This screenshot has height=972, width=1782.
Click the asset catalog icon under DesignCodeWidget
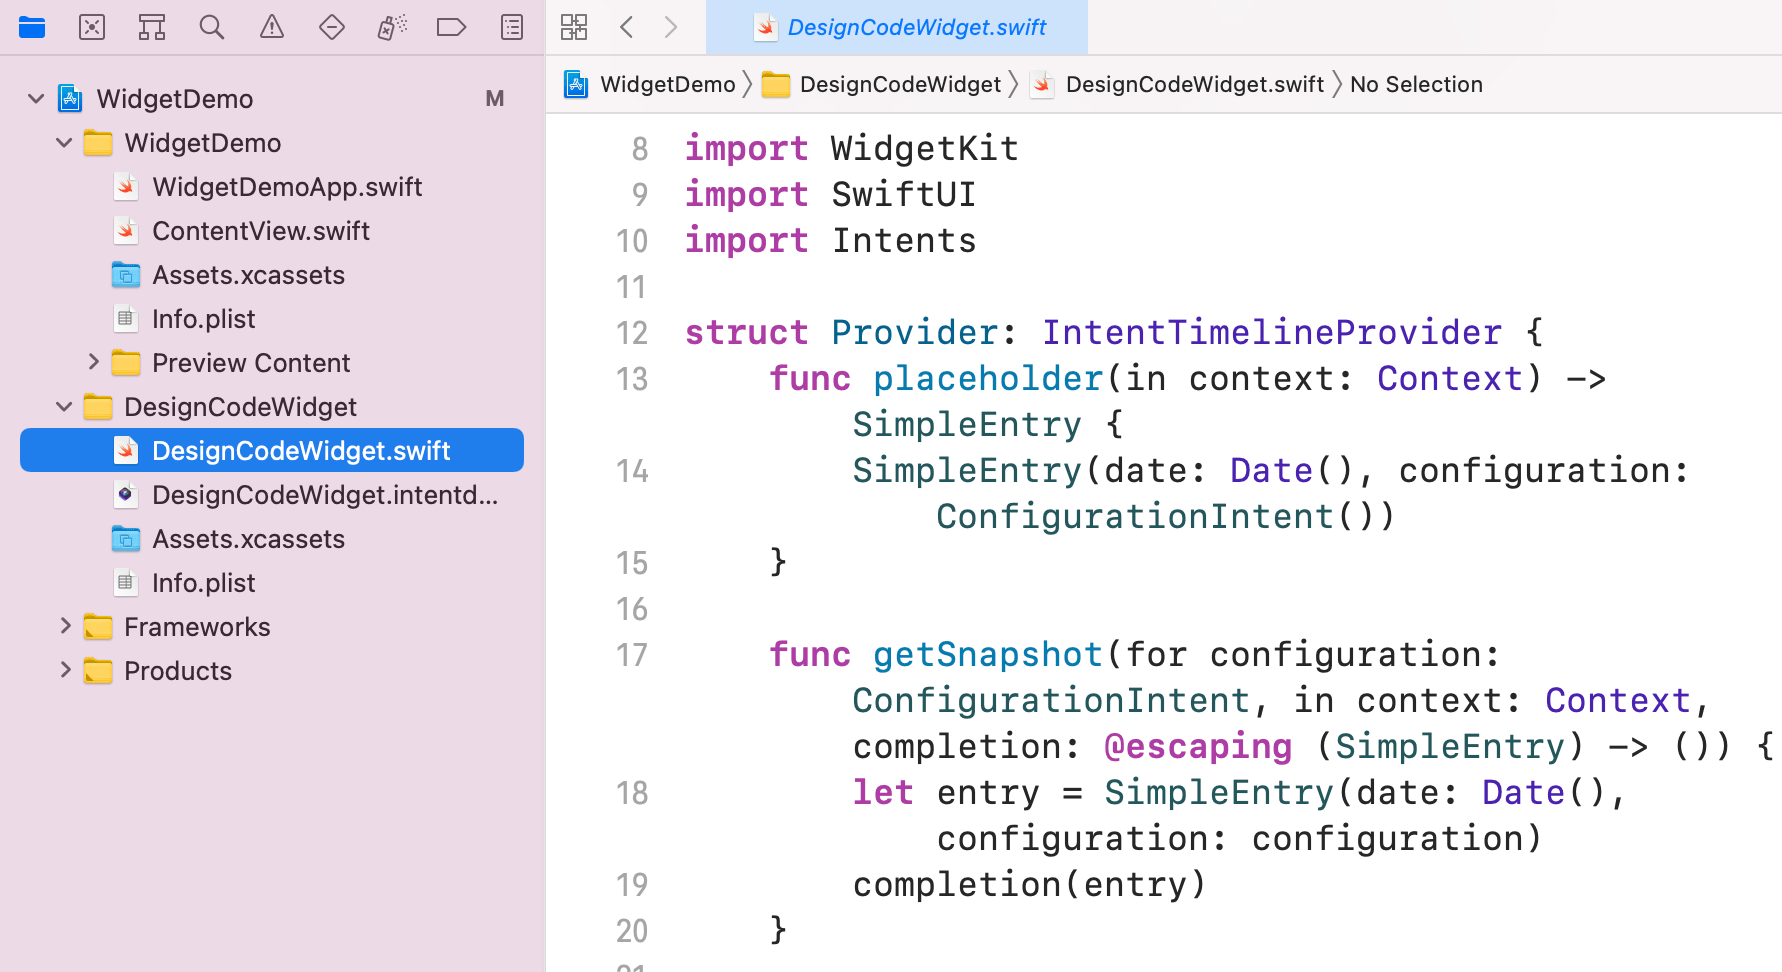125,539
